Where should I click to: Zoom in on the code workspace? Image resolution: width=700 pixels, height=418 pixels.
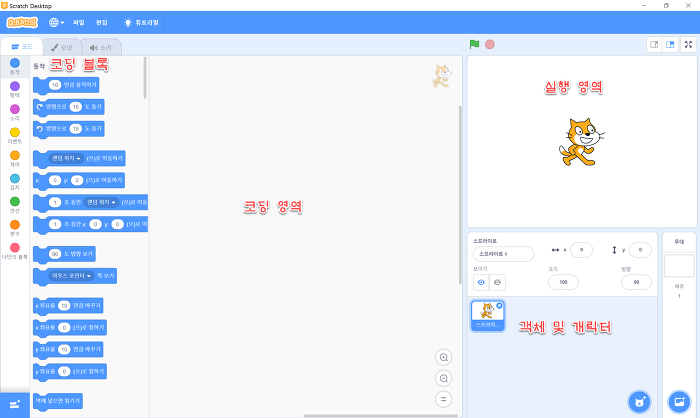point(443,357)
